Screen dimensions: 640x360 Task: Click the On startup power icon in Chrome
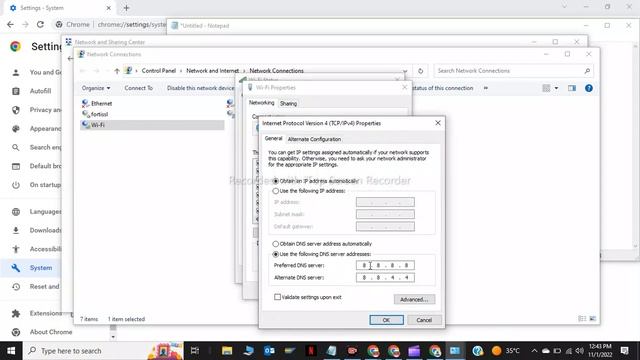click(16, 185)
